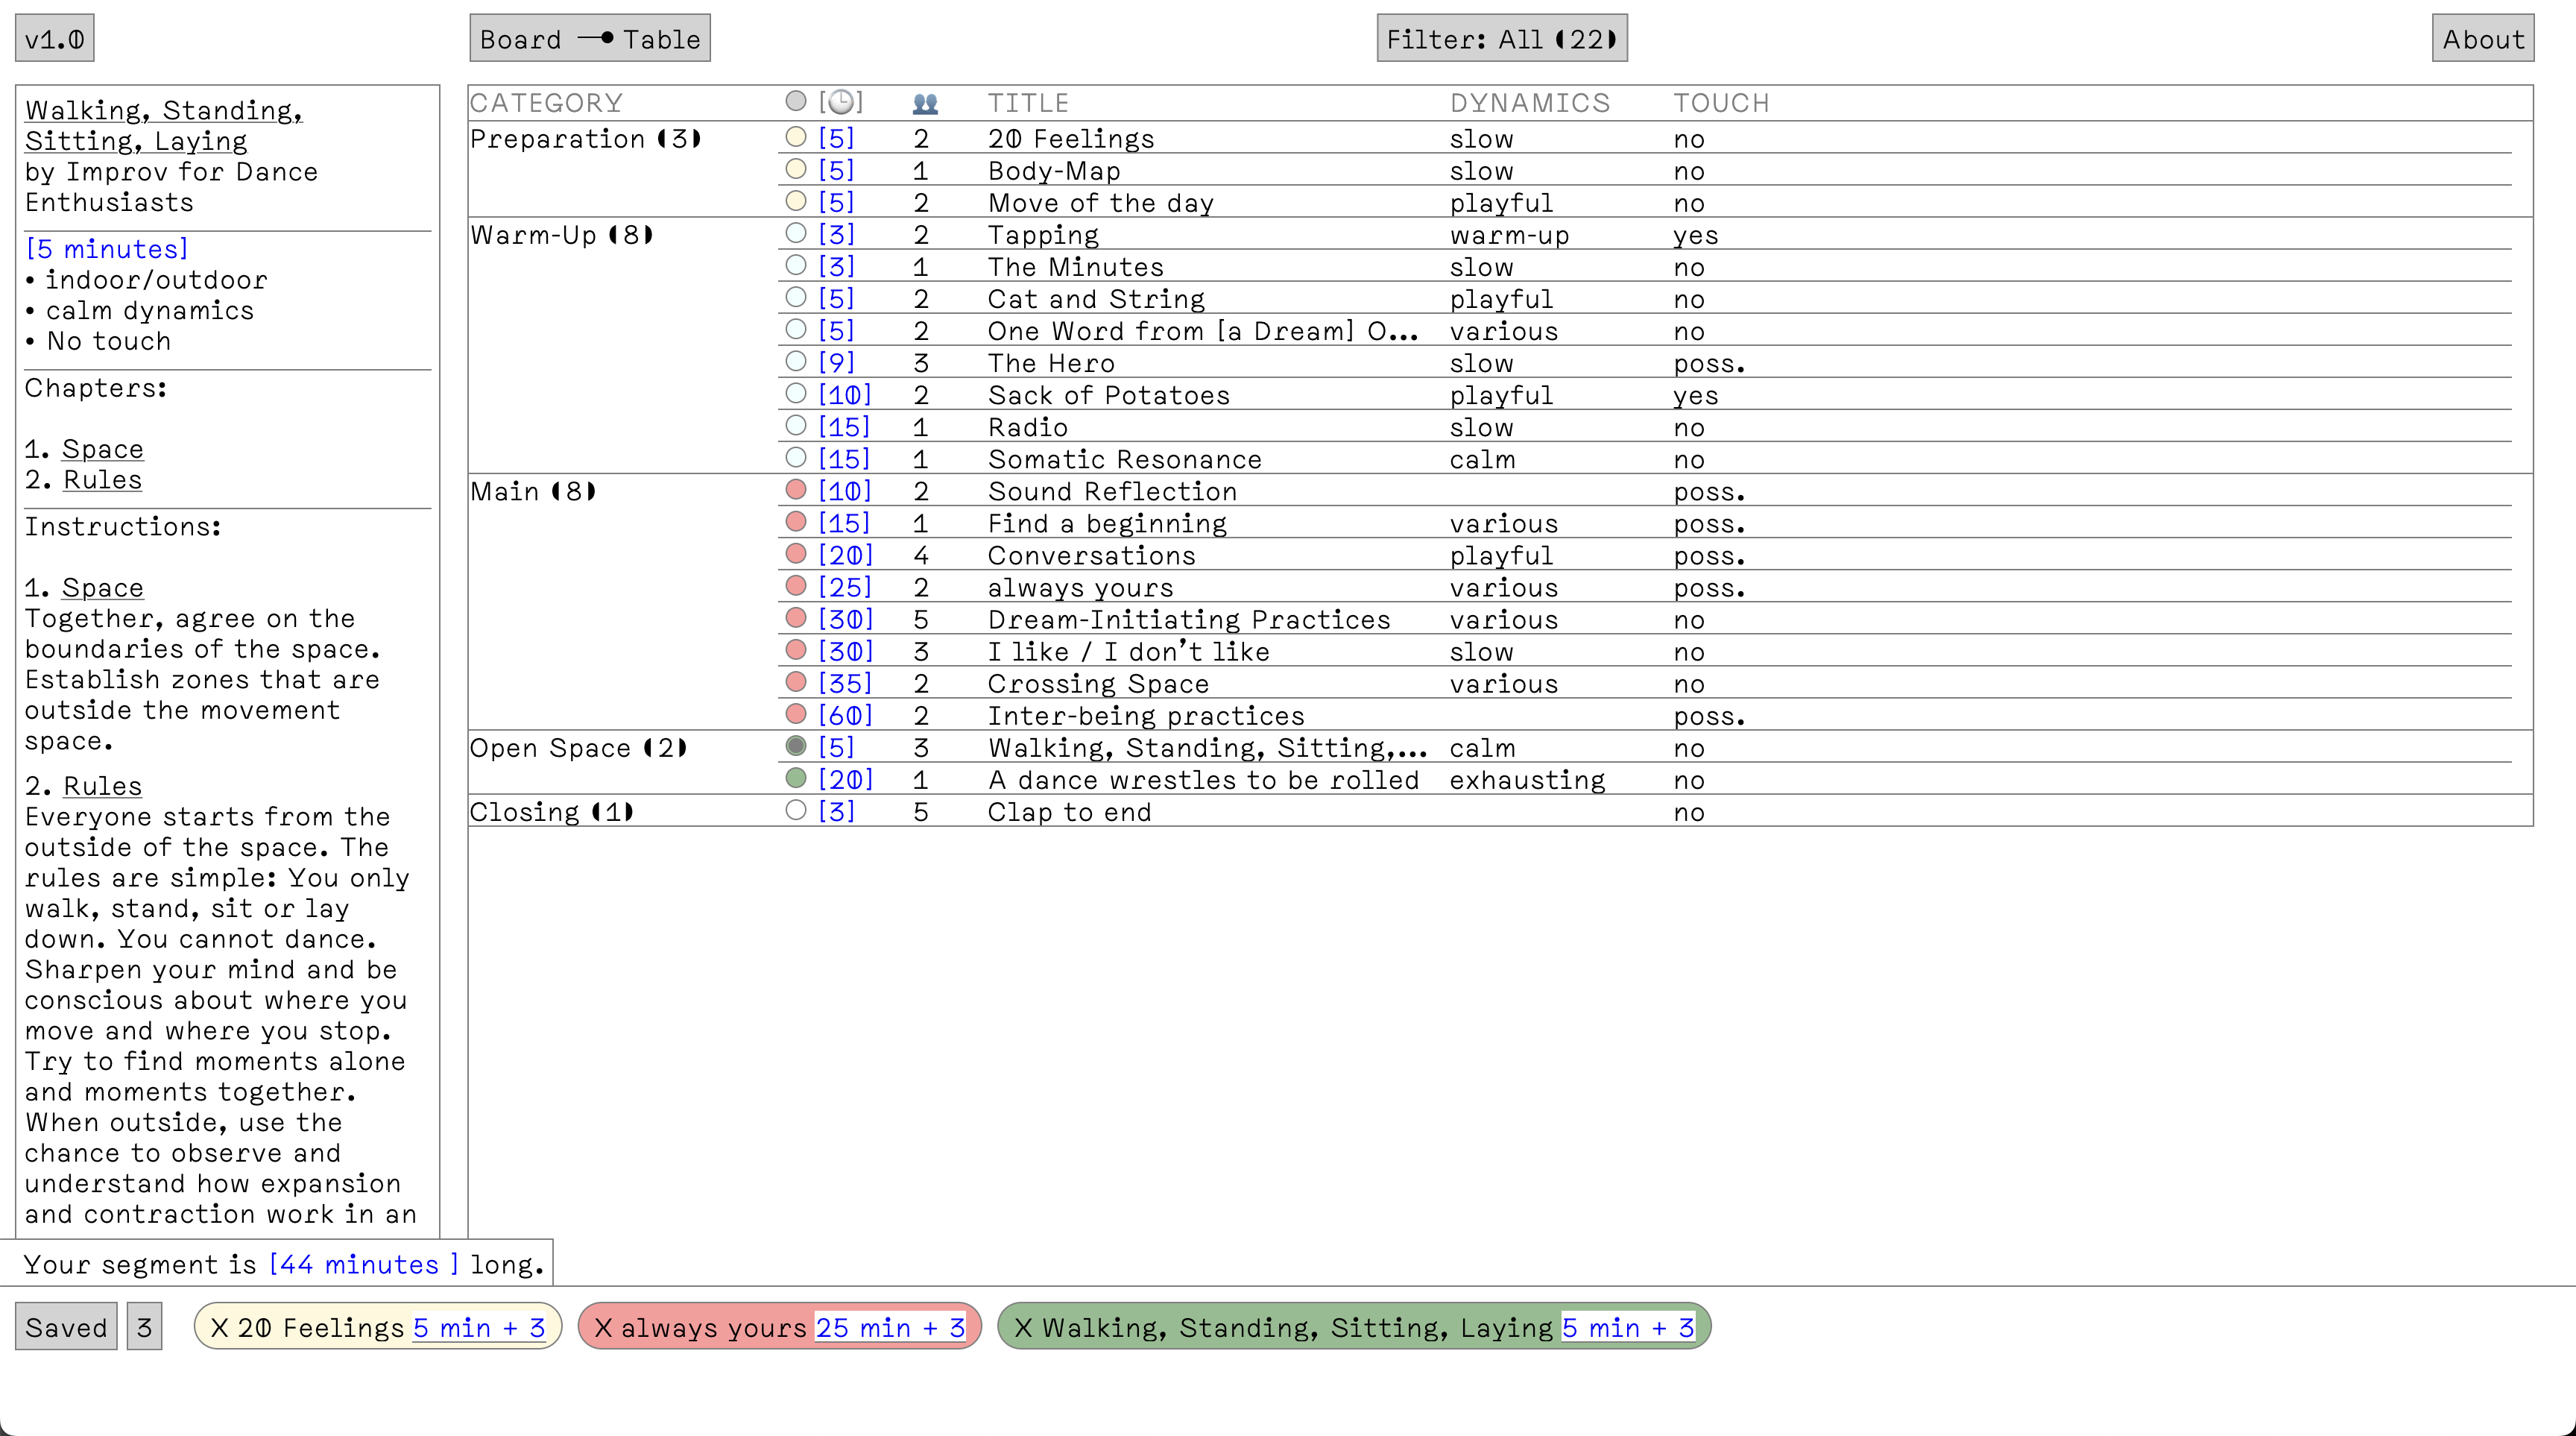Click the red always yours color chip

click(x=715, y=1328)
